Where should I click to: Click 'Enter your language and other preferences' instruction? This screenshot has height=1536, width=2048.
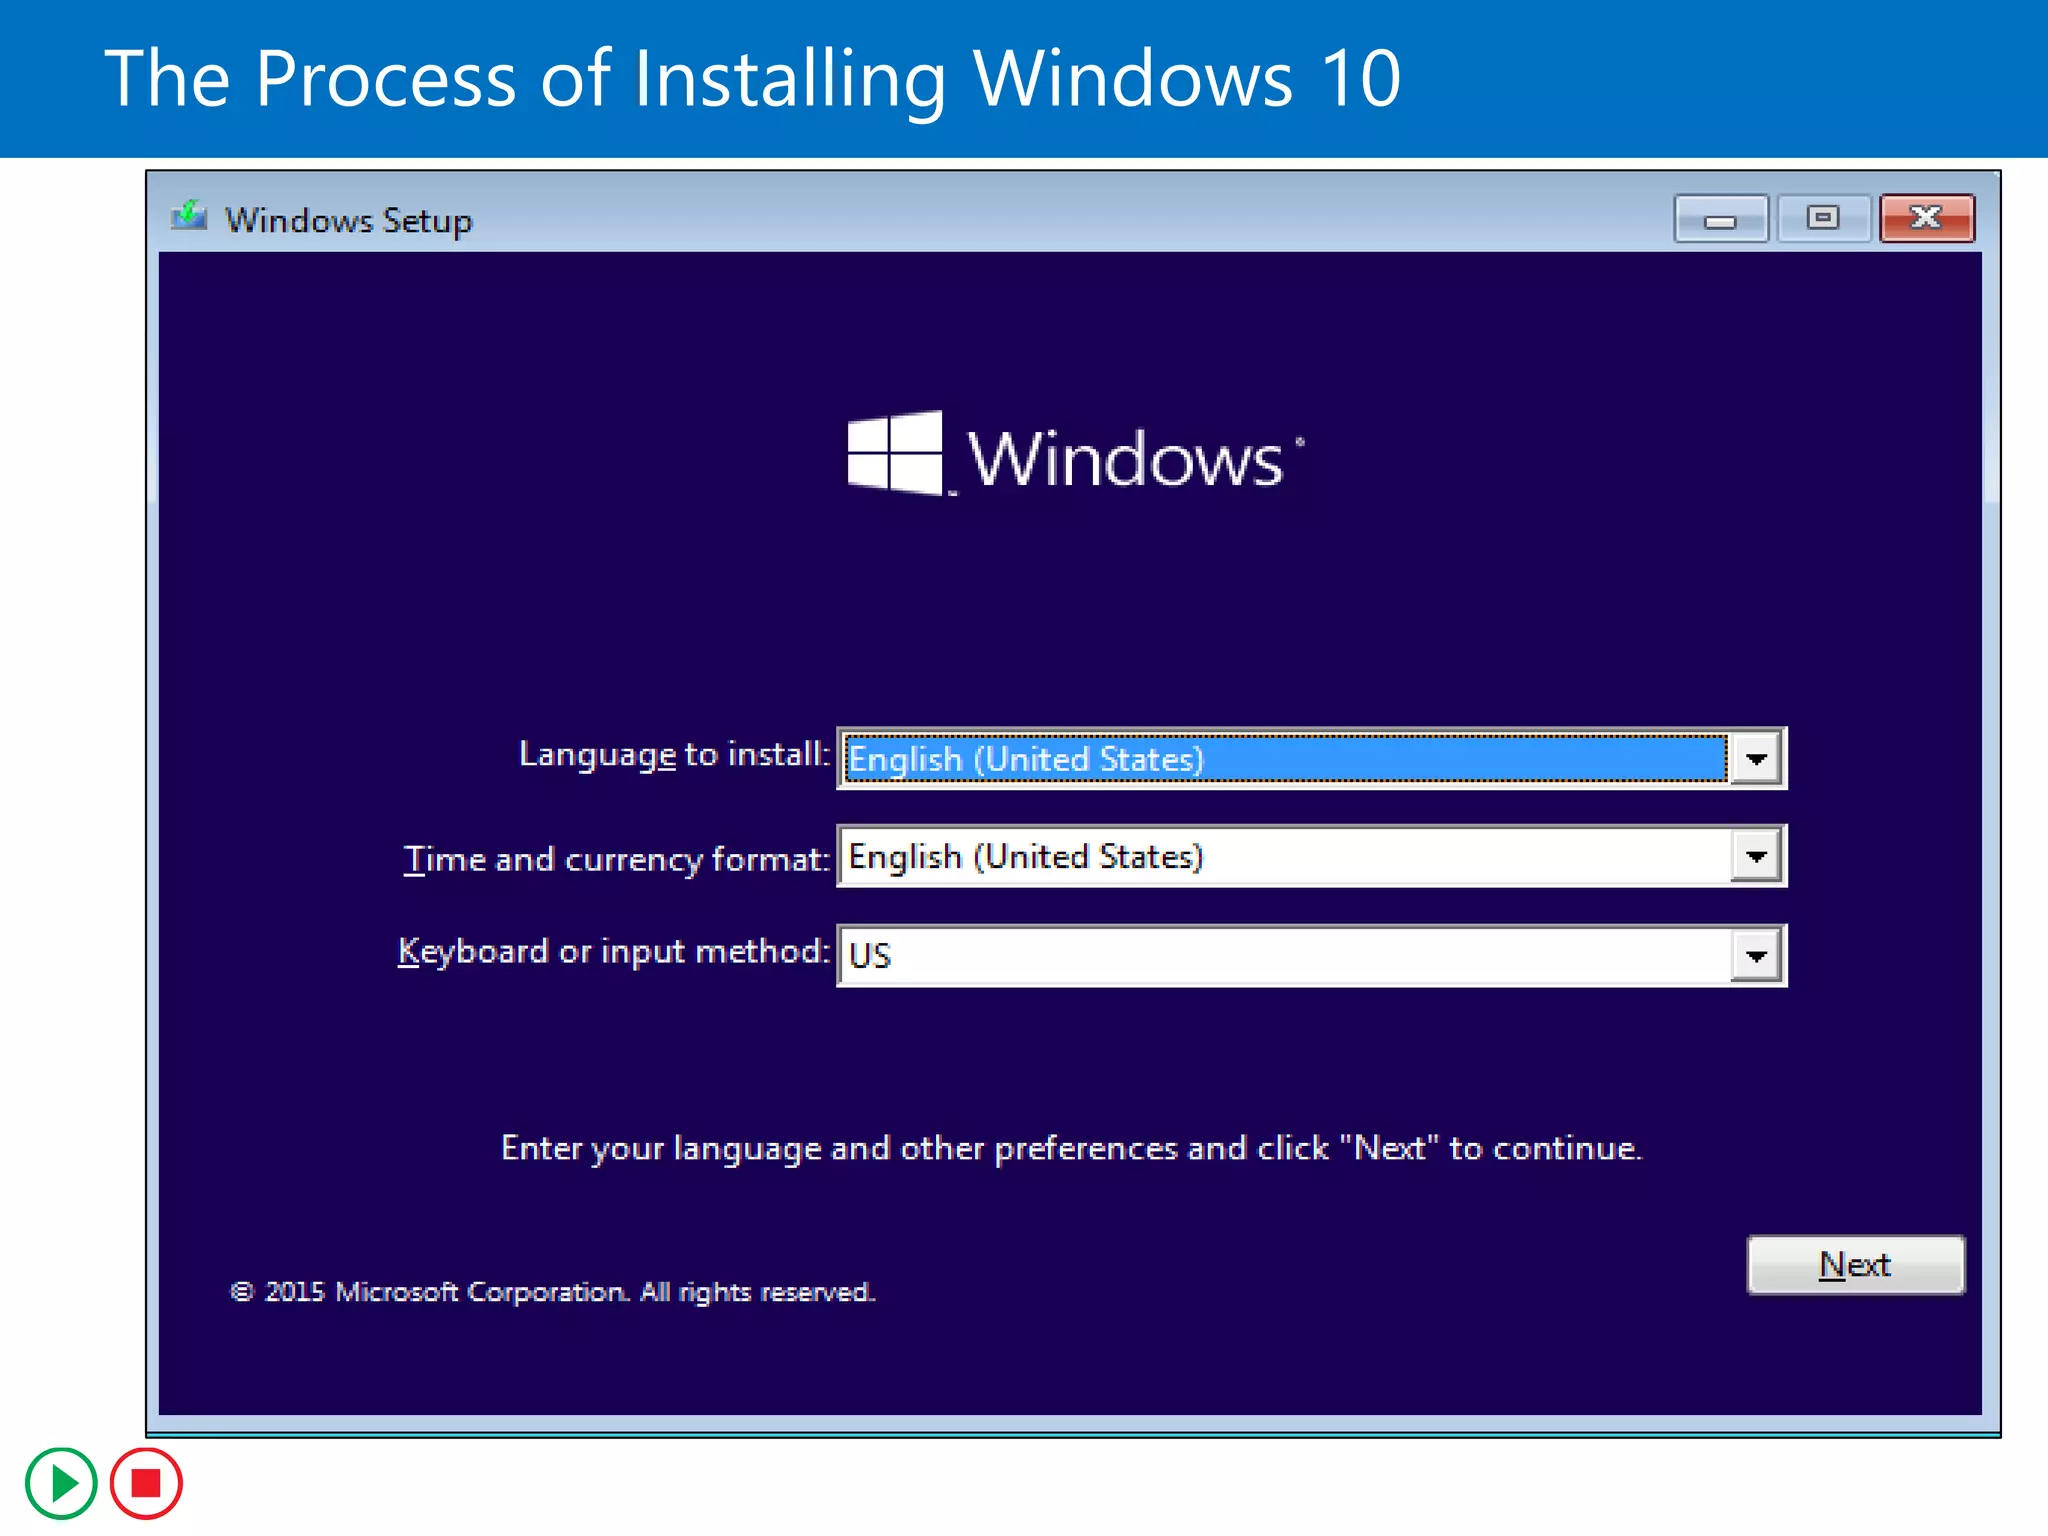coord(1071,1149)
